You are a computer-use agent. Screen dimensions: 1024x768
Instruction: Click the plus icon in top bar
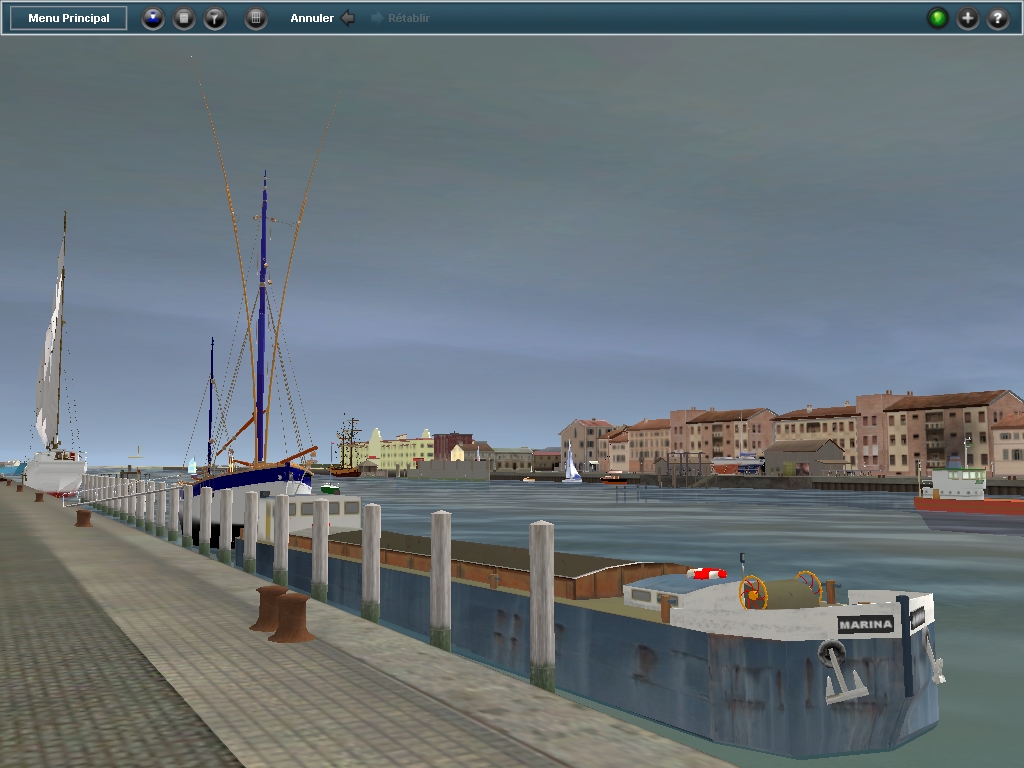point(968,18)
